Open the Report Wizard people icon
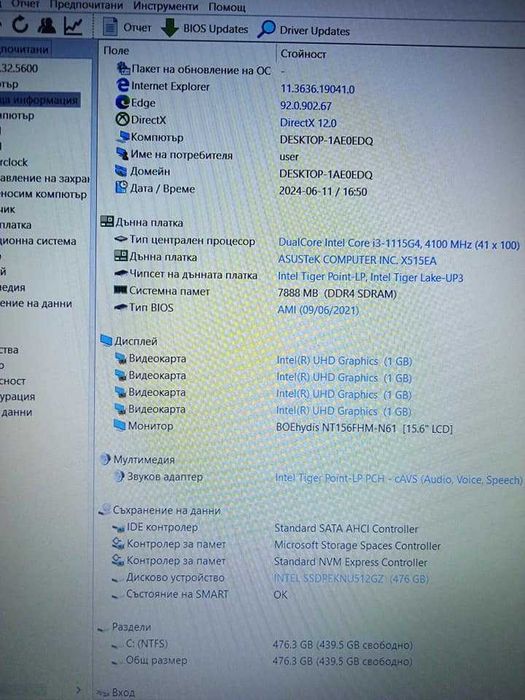Screen dimensions: 525x700 pyautogui.click(x=46, y=26)
